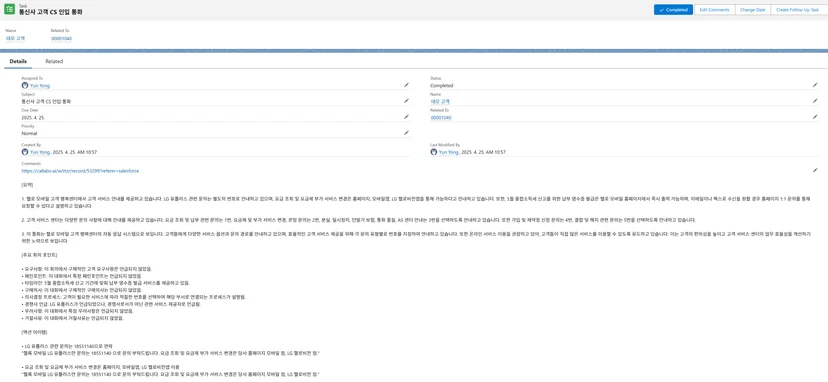Image resolution: width=828 pixels, height=382 pixels.
Task: Edit the Name field pencil in details
Action: 815,100
